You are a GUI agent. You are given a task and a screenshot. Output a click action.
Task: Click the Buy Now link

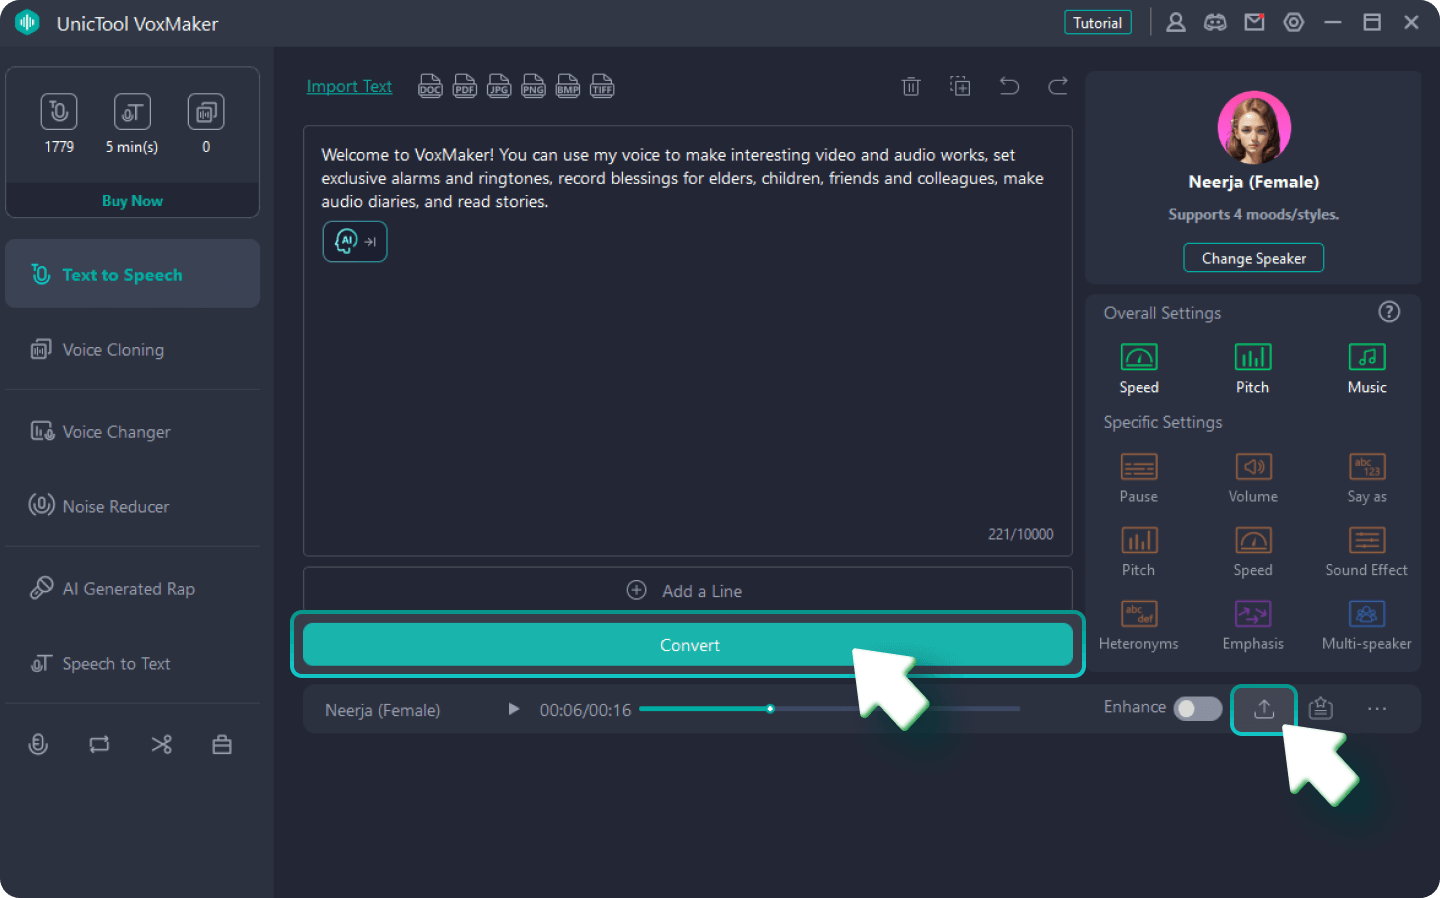coord(132,201)
